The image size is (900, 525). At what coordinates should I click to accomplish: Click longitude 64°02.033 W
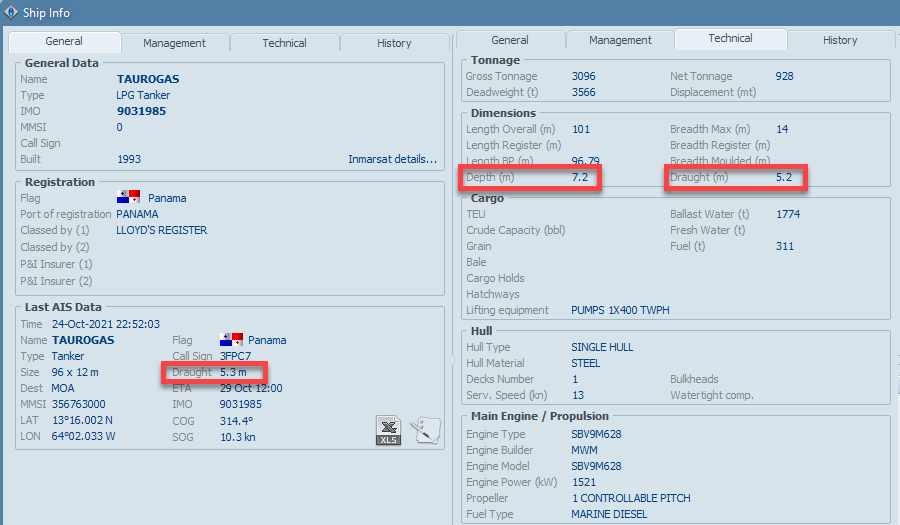[83, 436]
